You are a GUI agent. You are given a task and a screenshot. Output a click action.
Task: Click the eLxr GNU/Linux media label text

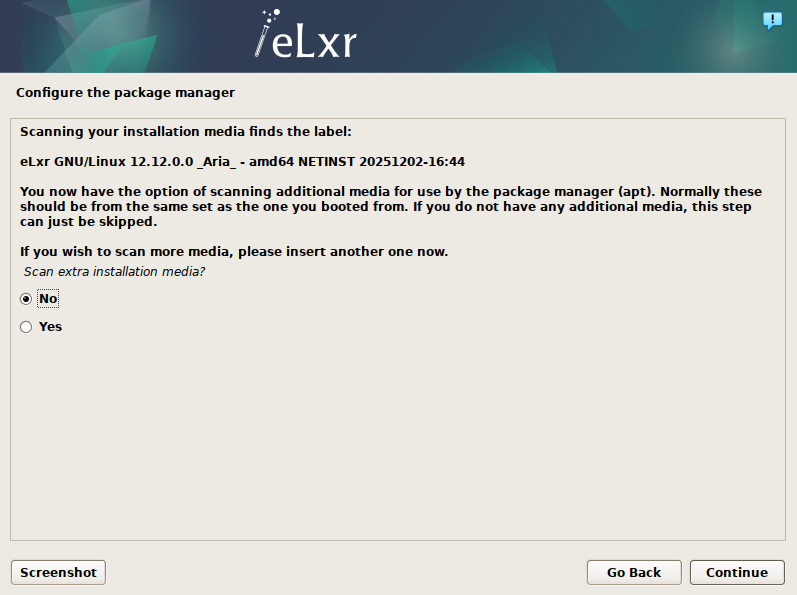(x=242, y=161)
